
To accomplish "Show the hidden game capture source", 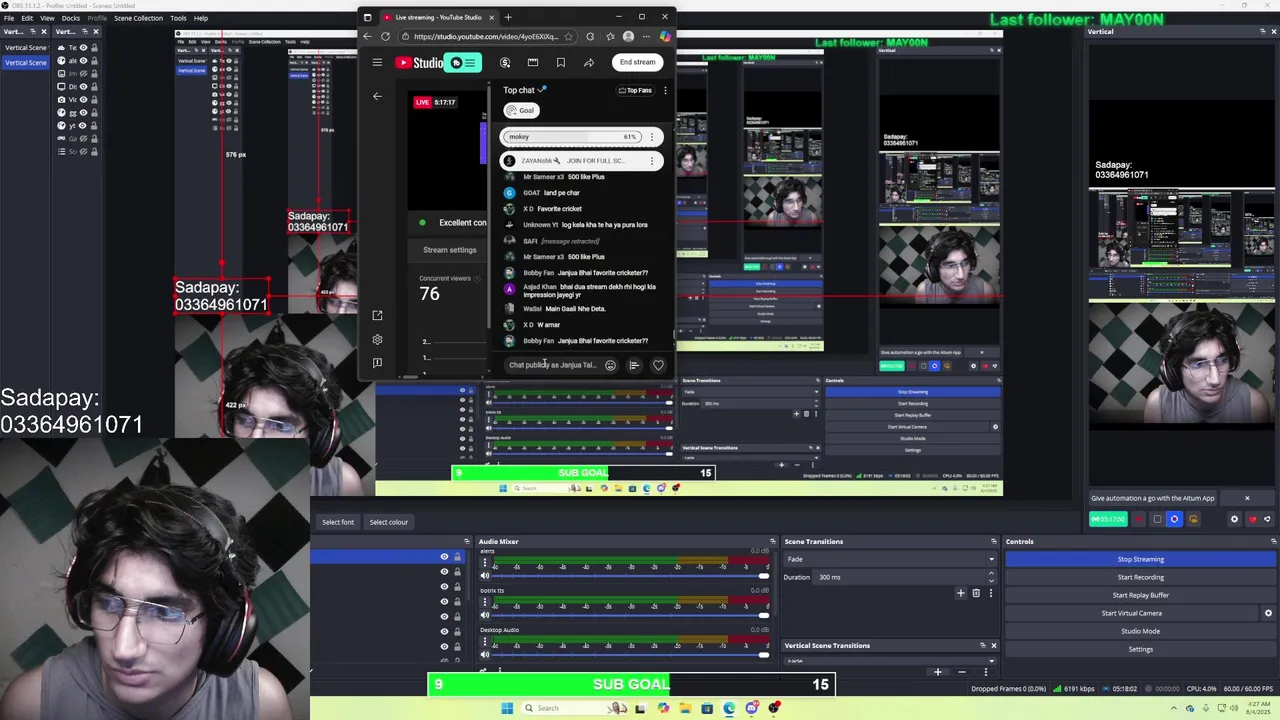I will point(83,139).
